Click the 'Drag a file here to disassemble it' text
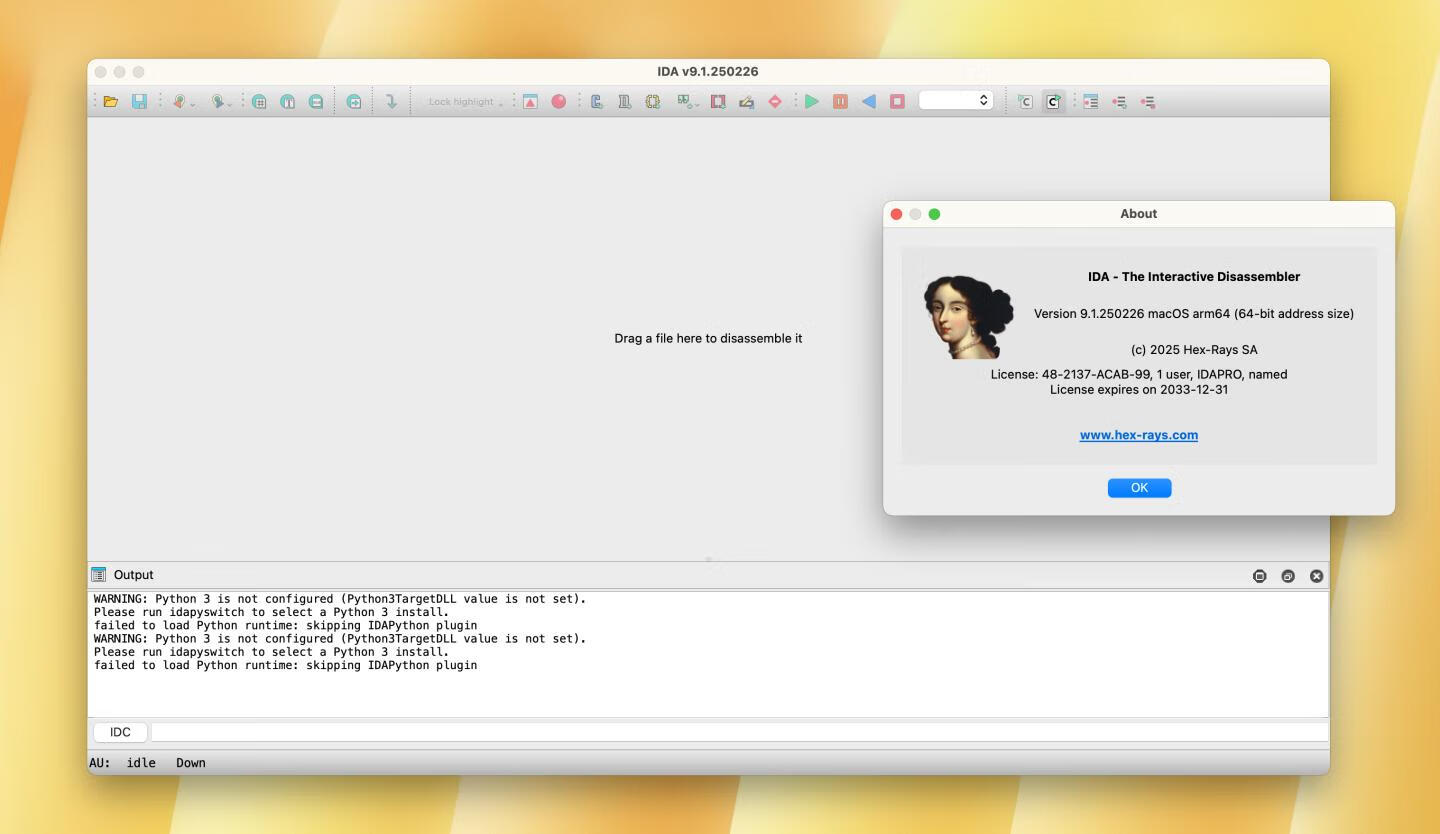 coord(708,338)
